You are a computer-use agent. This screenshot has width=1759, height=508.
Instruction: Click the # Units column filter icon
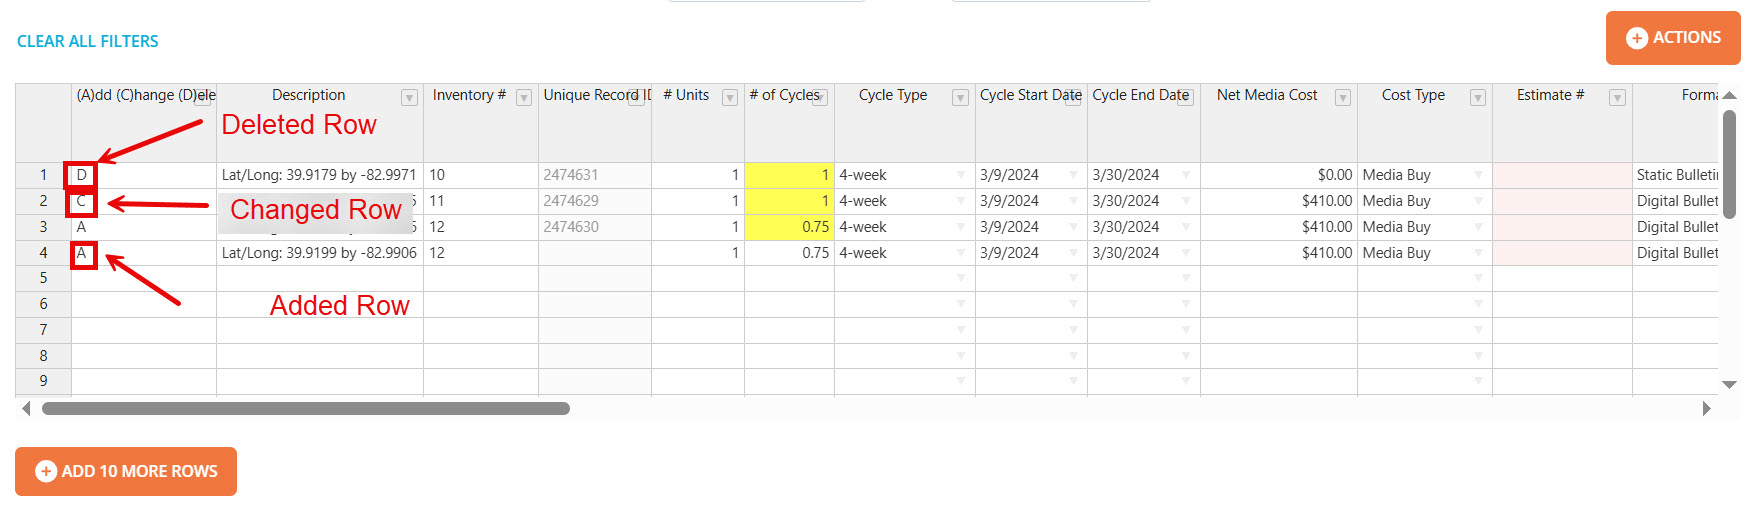[x=730, y=98]
